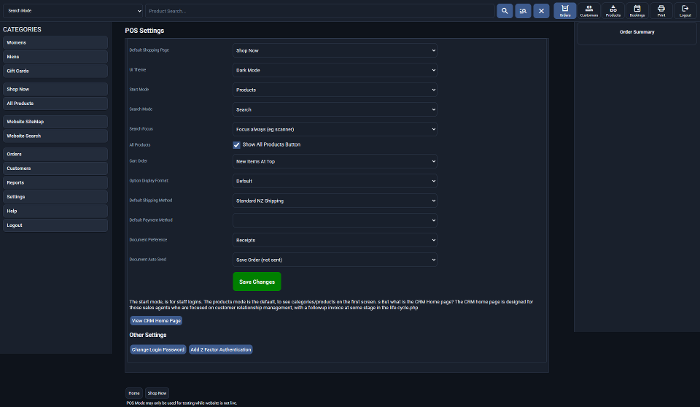This screenshot has width=700, height=407.
Task: Click the POS Settings heading
Action: pos(144,31)
